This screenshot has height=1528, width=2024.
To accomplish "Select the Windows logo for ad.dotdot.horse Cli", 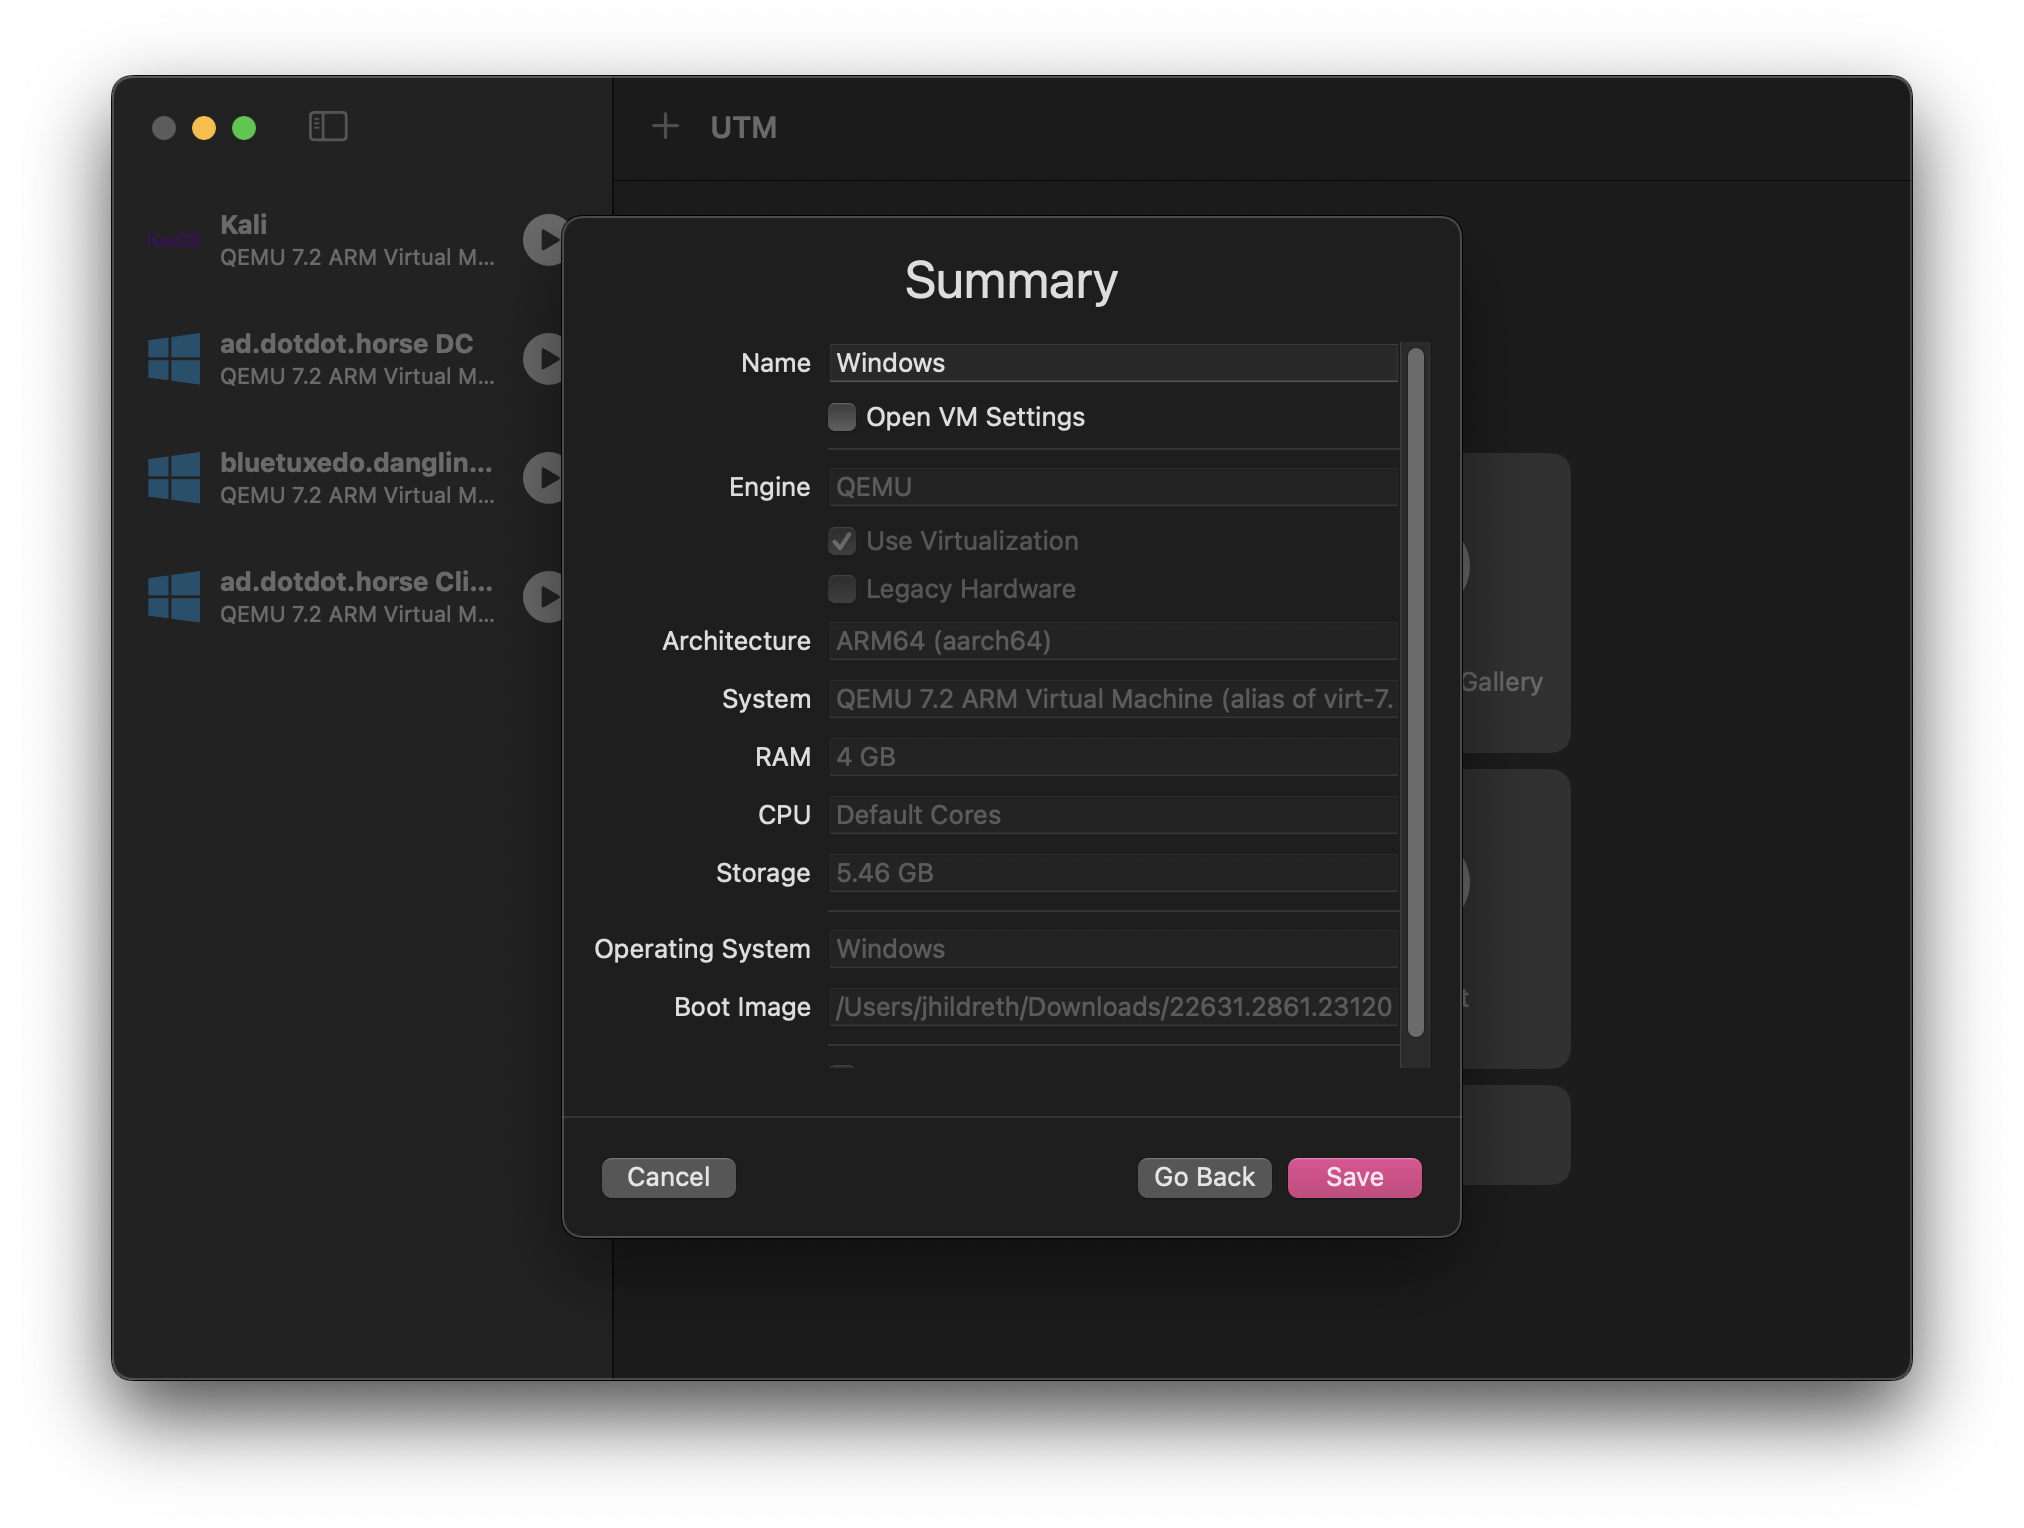I will pyautogui.click(x=174, y=597).
